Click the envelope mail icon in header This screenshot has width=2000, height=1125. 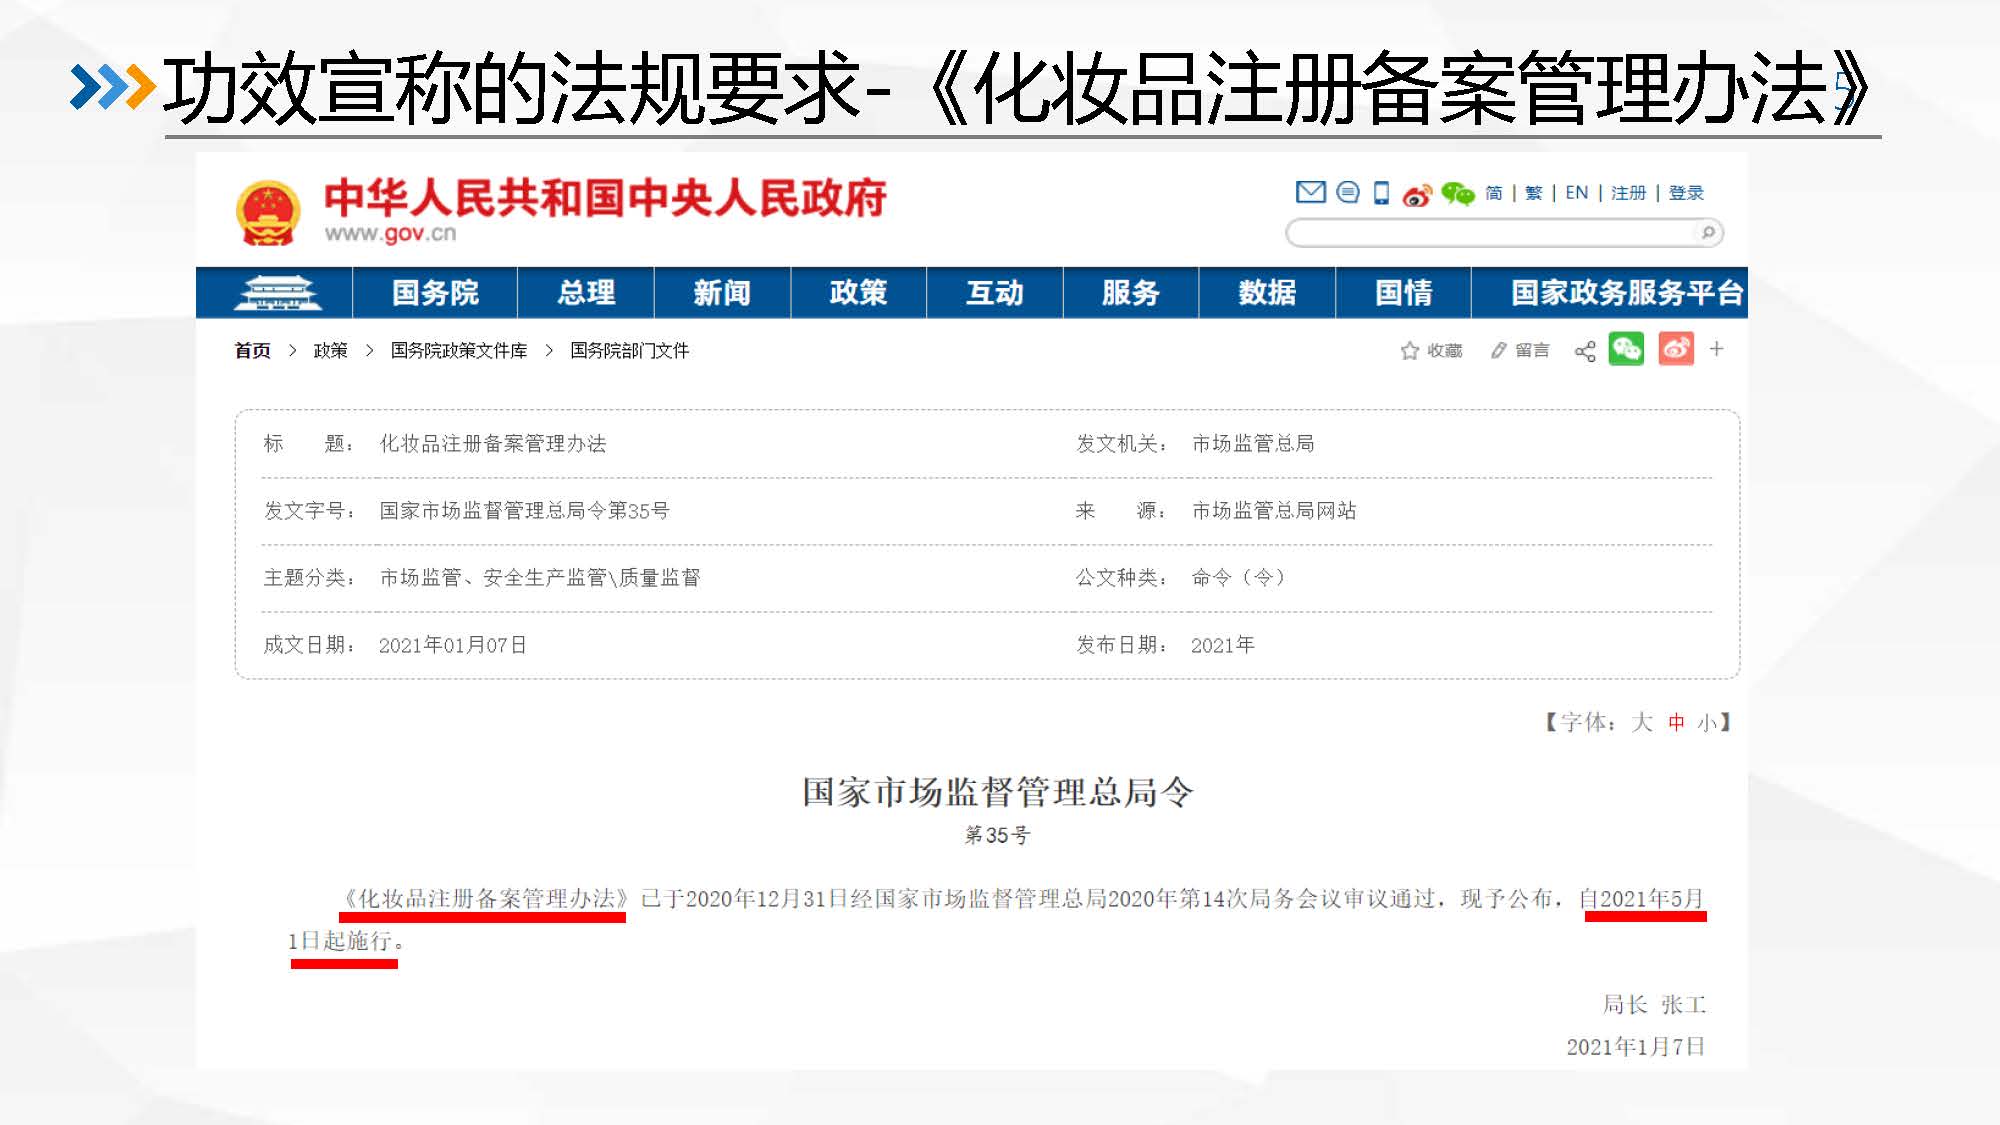[1310, 192]
